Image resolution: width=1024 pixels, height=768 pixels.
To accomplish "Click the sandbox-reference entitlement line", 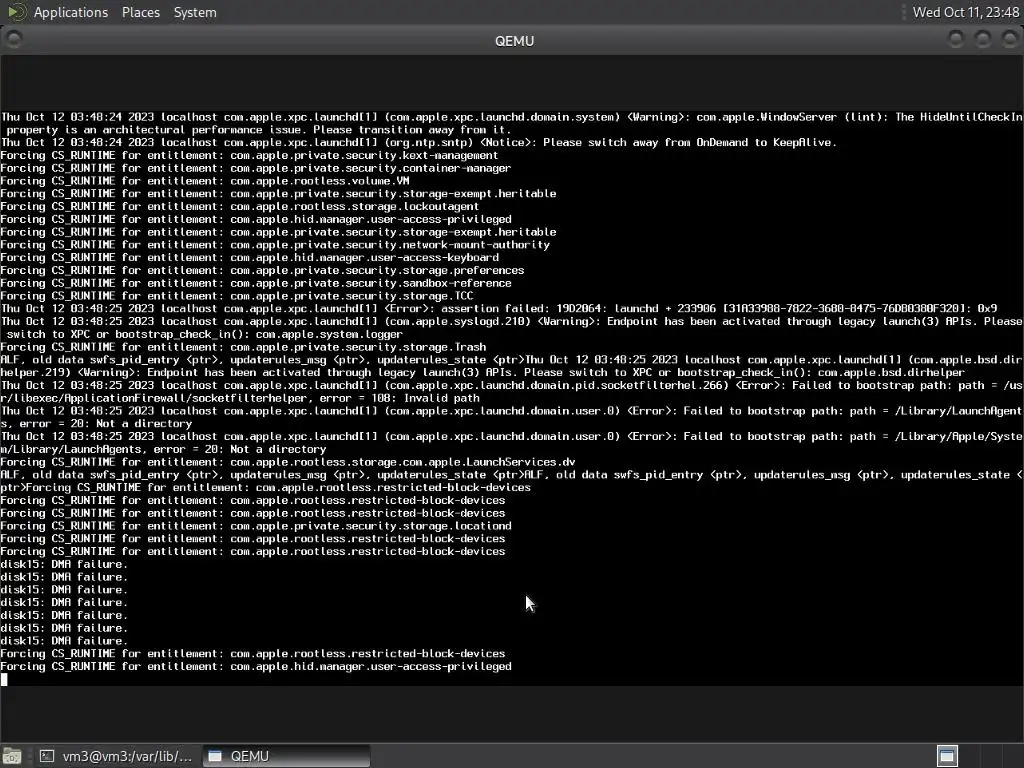I will pos(256,283).
